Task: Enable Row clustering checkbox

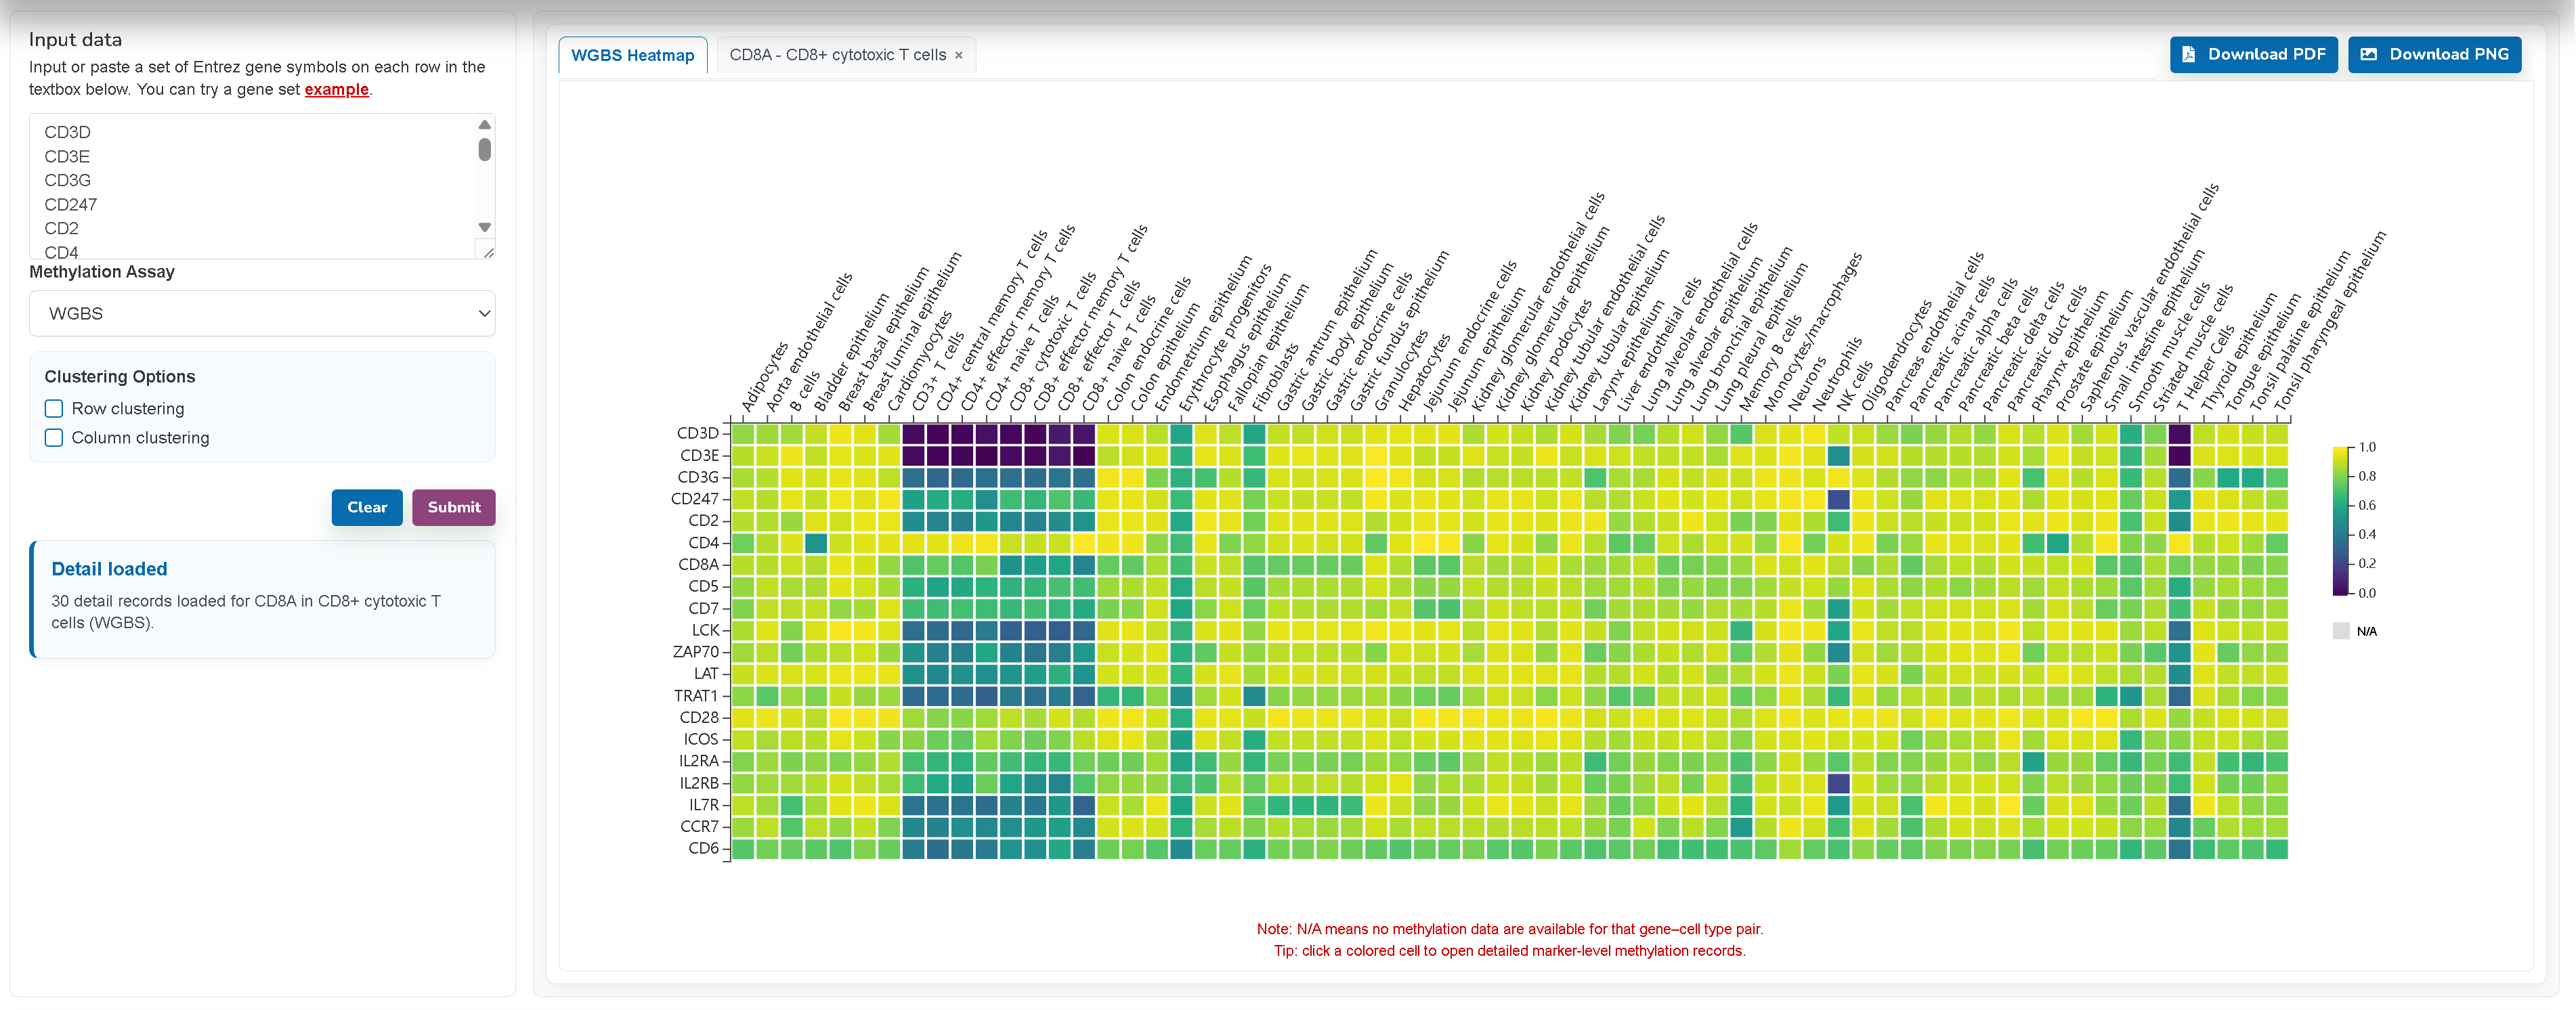Action: 54,409
